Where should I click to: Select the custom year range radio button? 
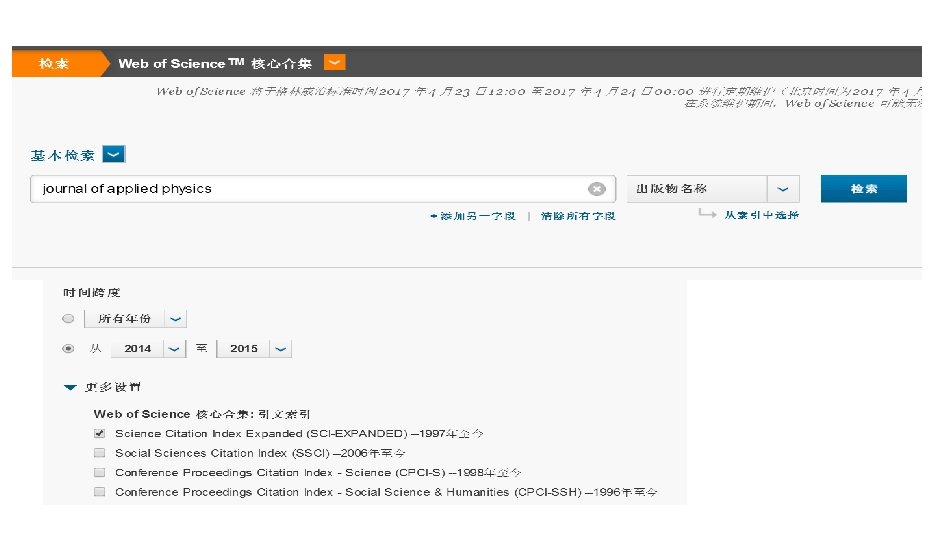(x=68, y=348)
